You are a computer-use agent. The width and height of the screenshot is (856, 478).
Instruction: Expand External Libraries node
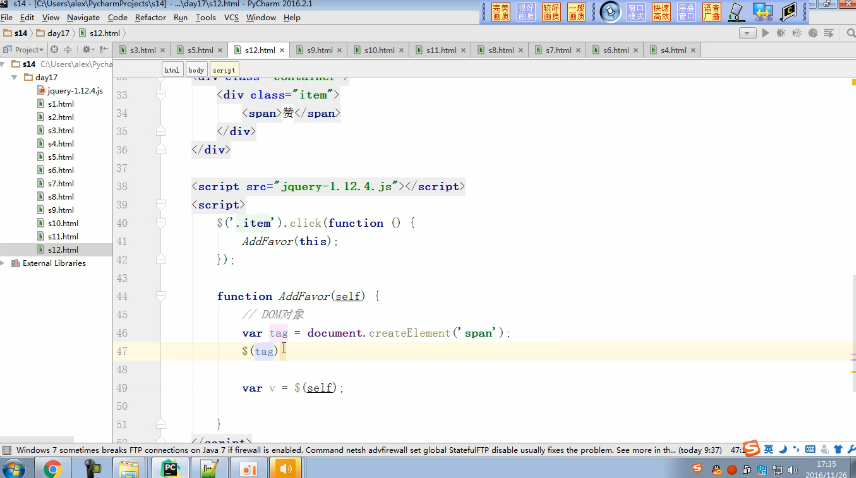[3, 263]
